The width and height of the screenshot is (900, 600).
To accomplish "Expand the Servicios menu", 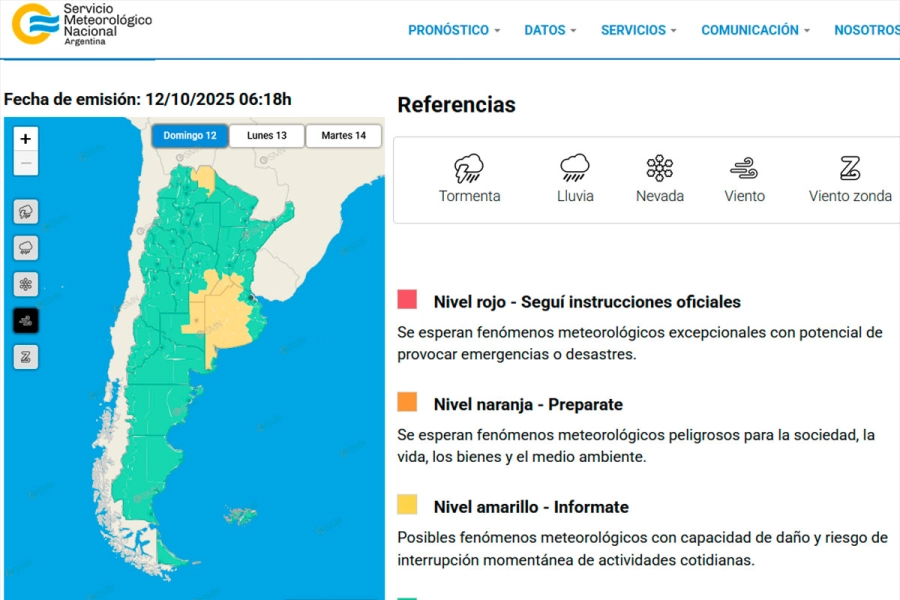I will pyautogui.click(x=638, y=30).
